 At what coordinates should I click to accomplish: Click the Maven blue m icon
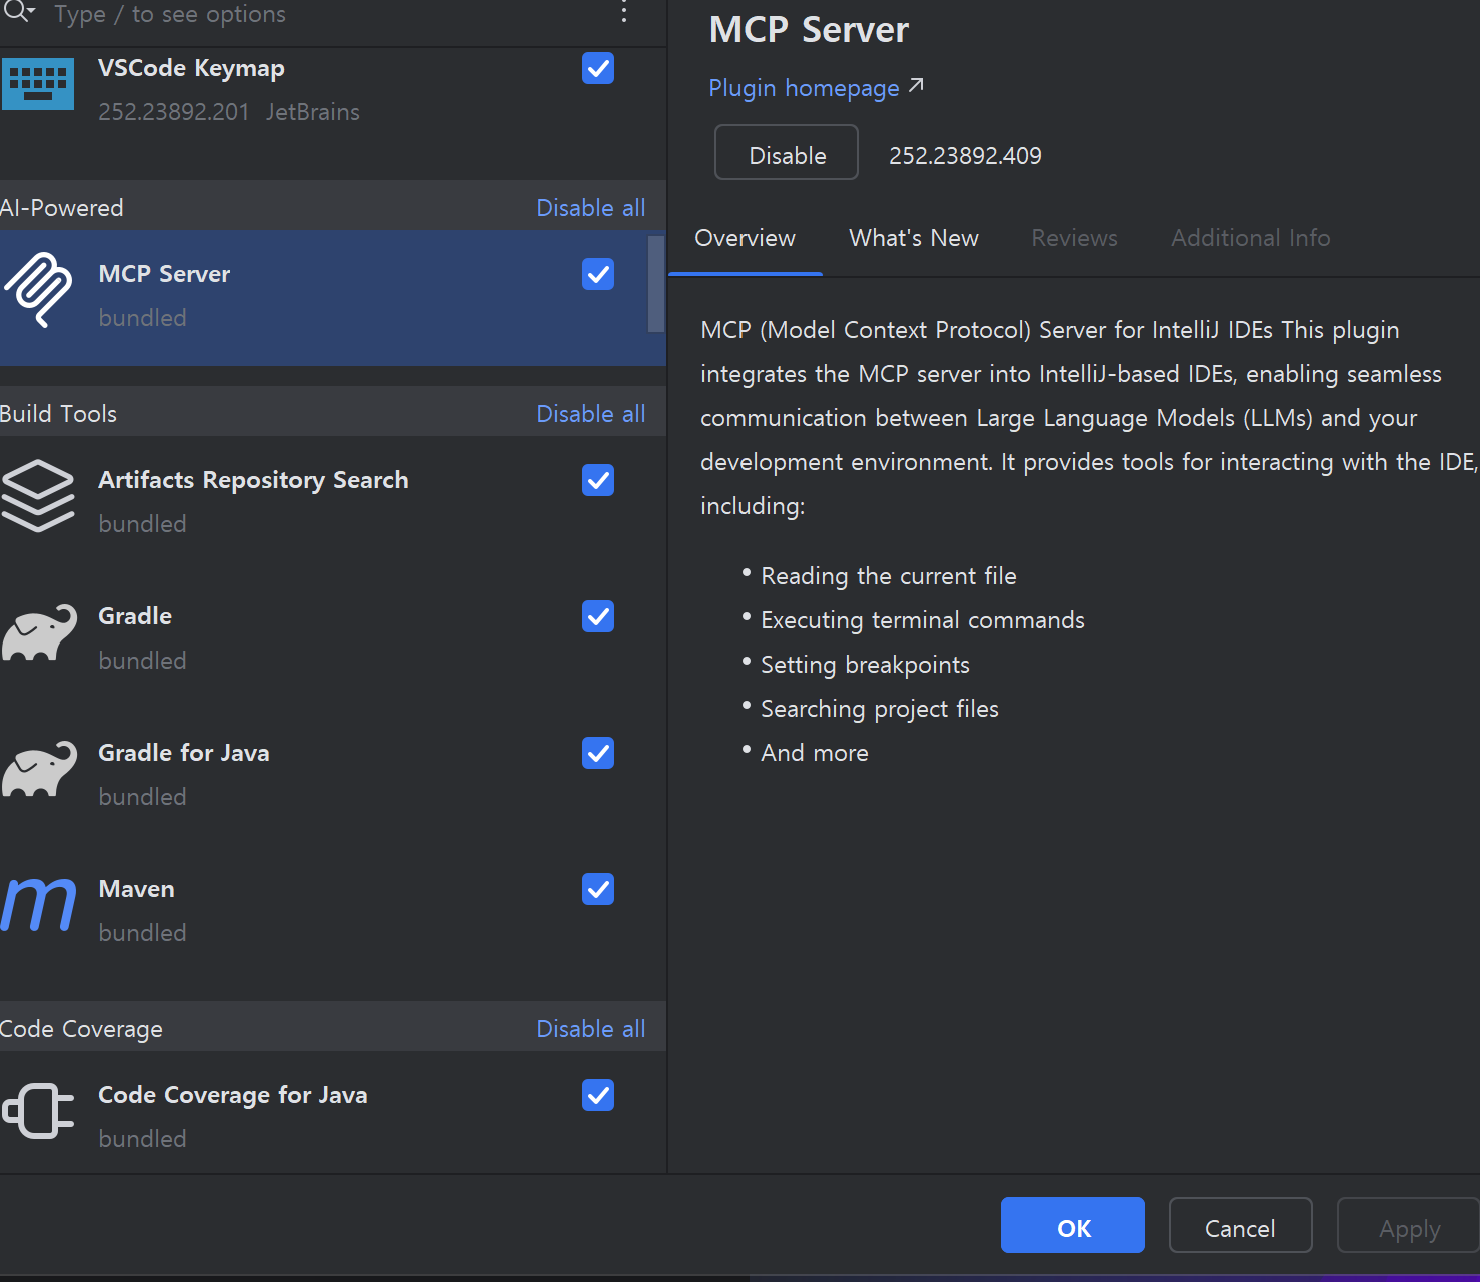(x=38, y=905)
